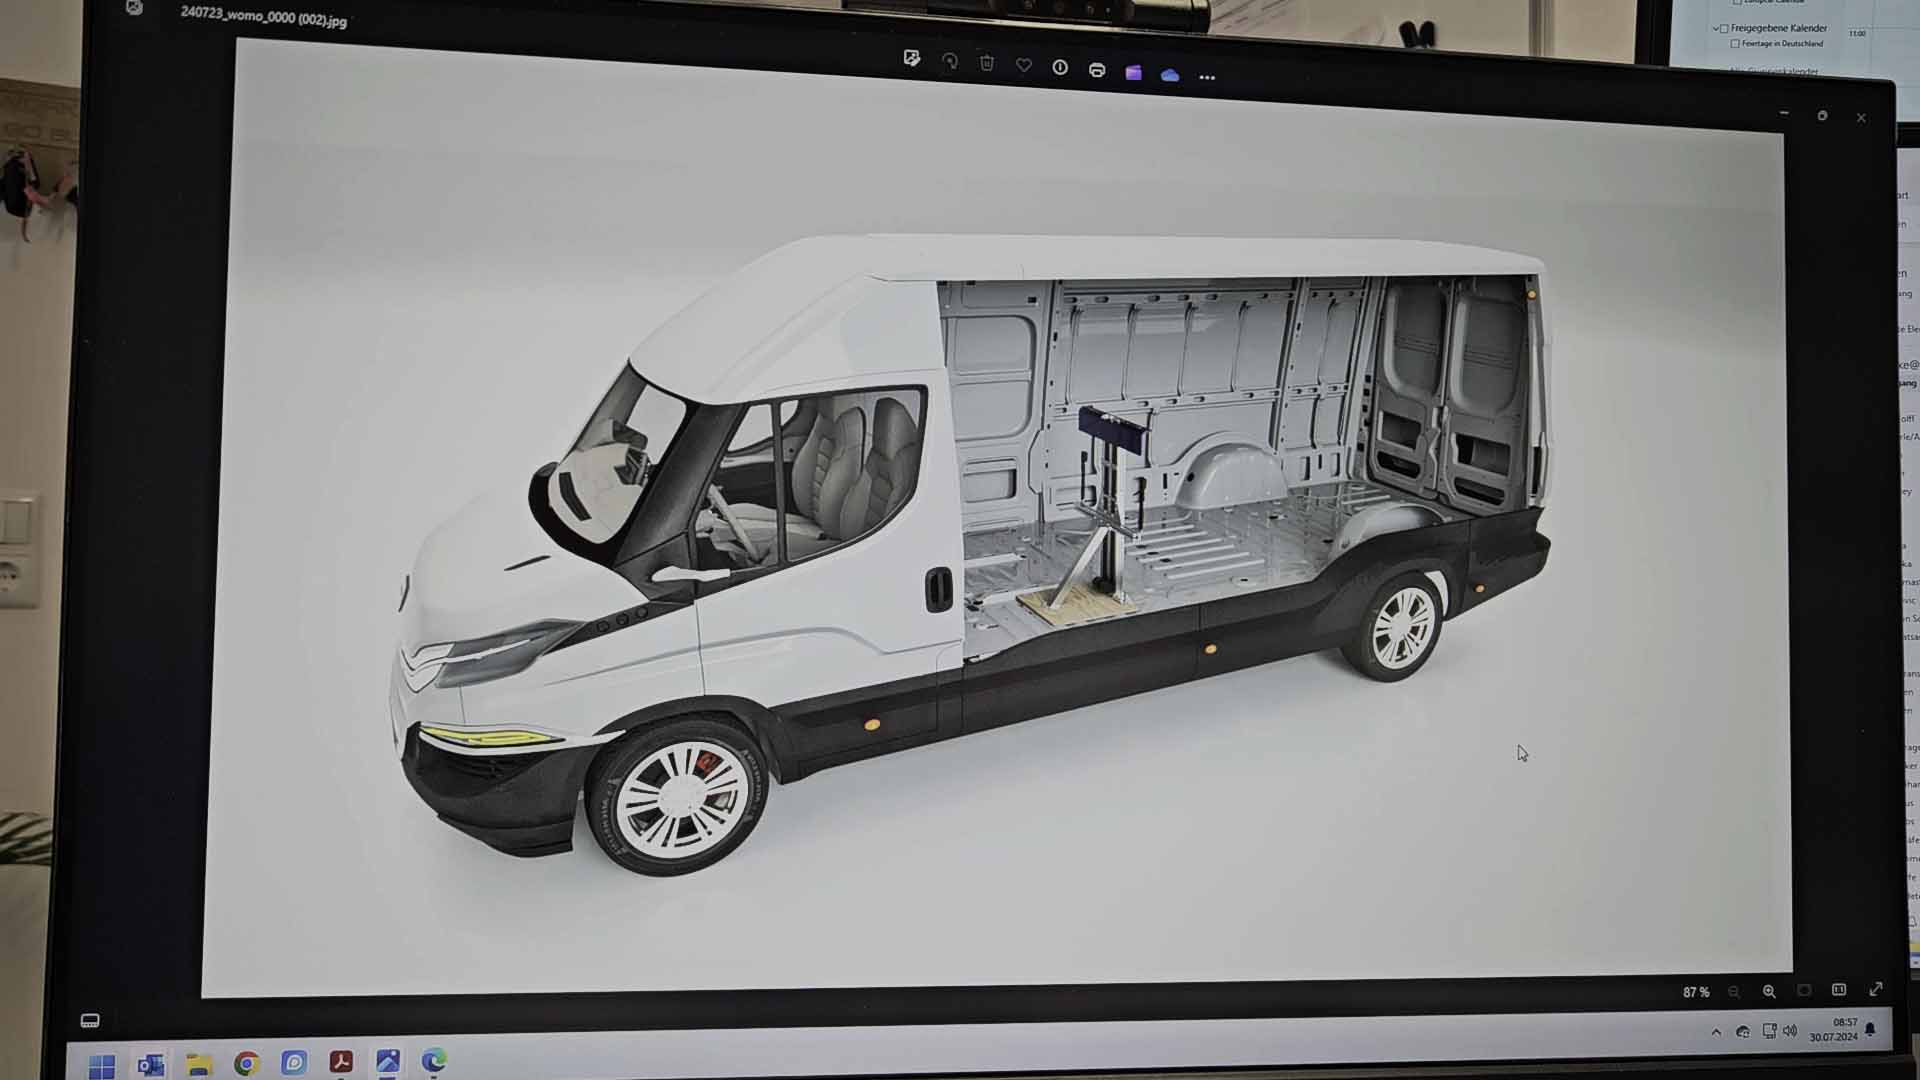Click the zoom-to-fit icon
This screenshot has height=1080, width=1920.
[x=1804, y=990]
